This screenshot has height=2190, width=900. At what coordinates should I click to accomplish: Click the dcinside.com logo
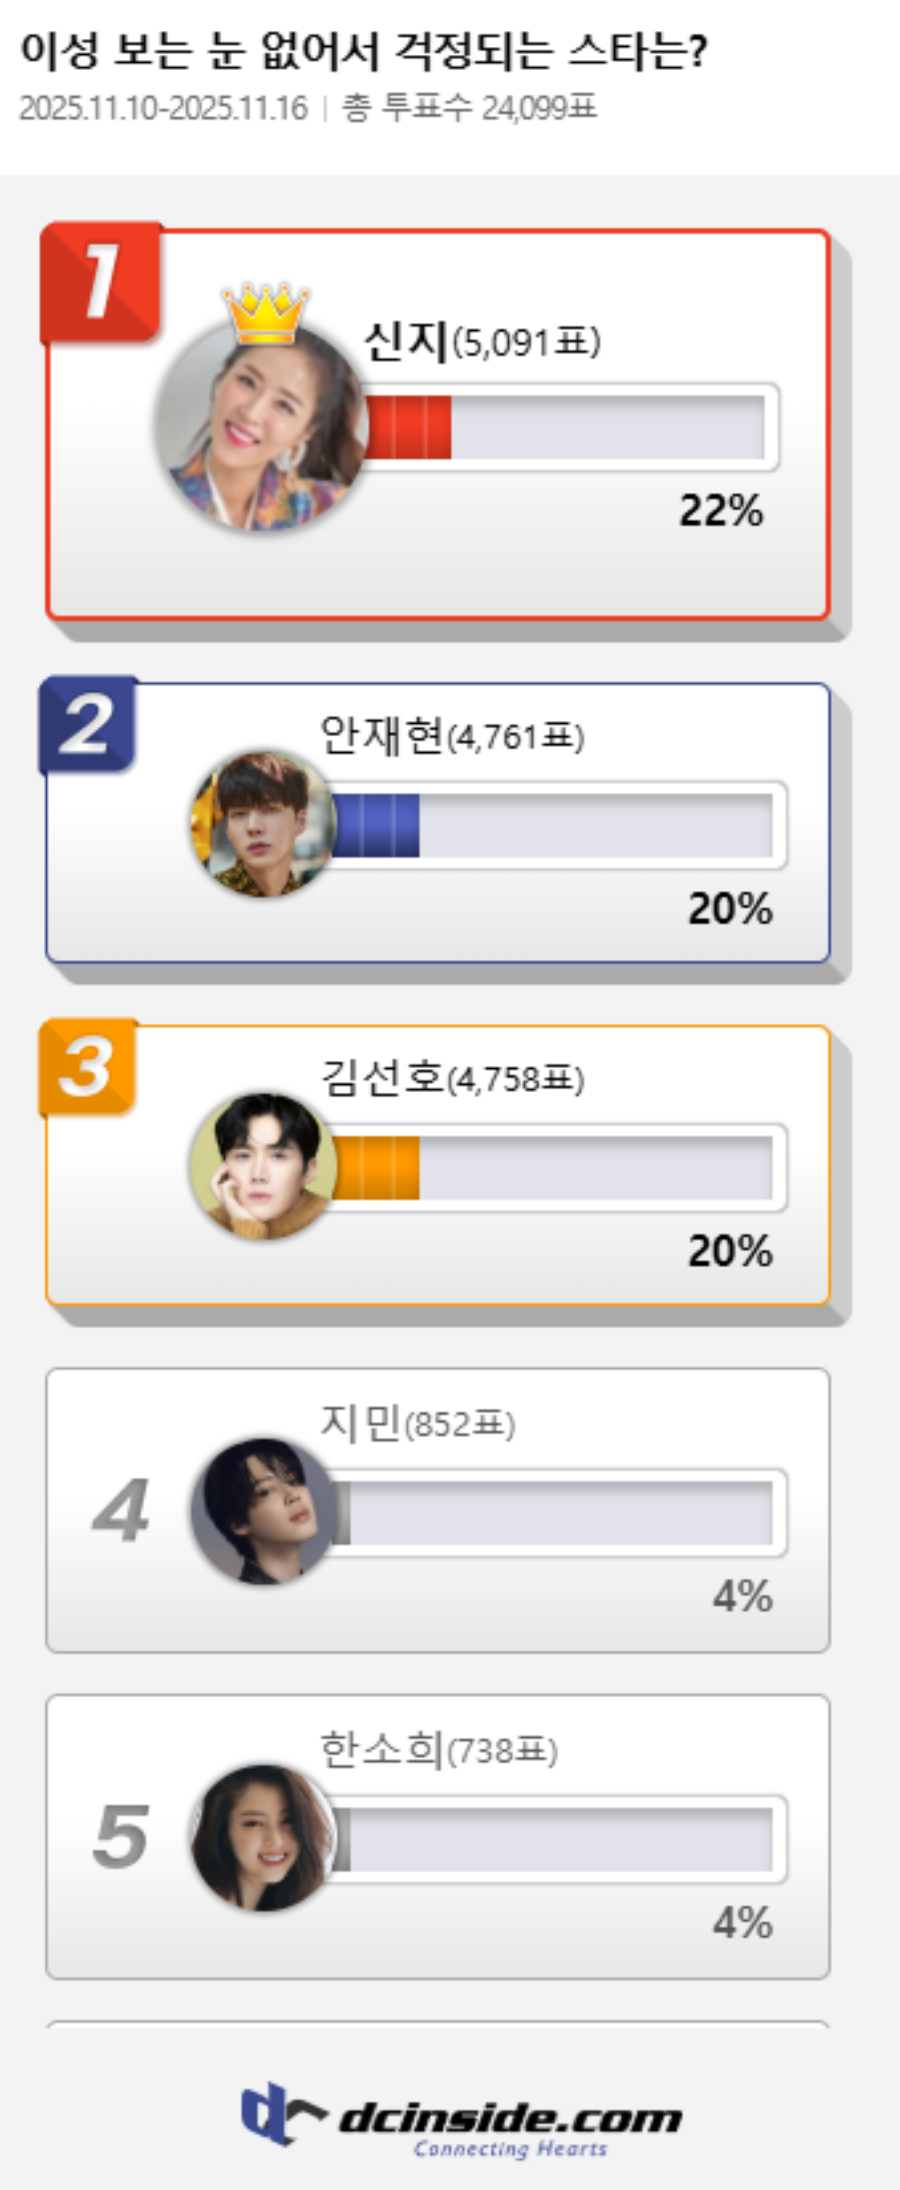462,2116
